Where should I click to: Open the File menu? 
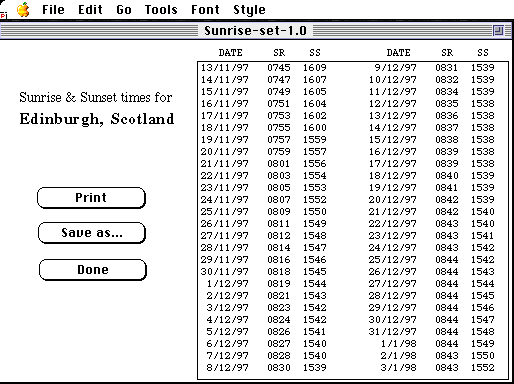(x=53, y=9)
